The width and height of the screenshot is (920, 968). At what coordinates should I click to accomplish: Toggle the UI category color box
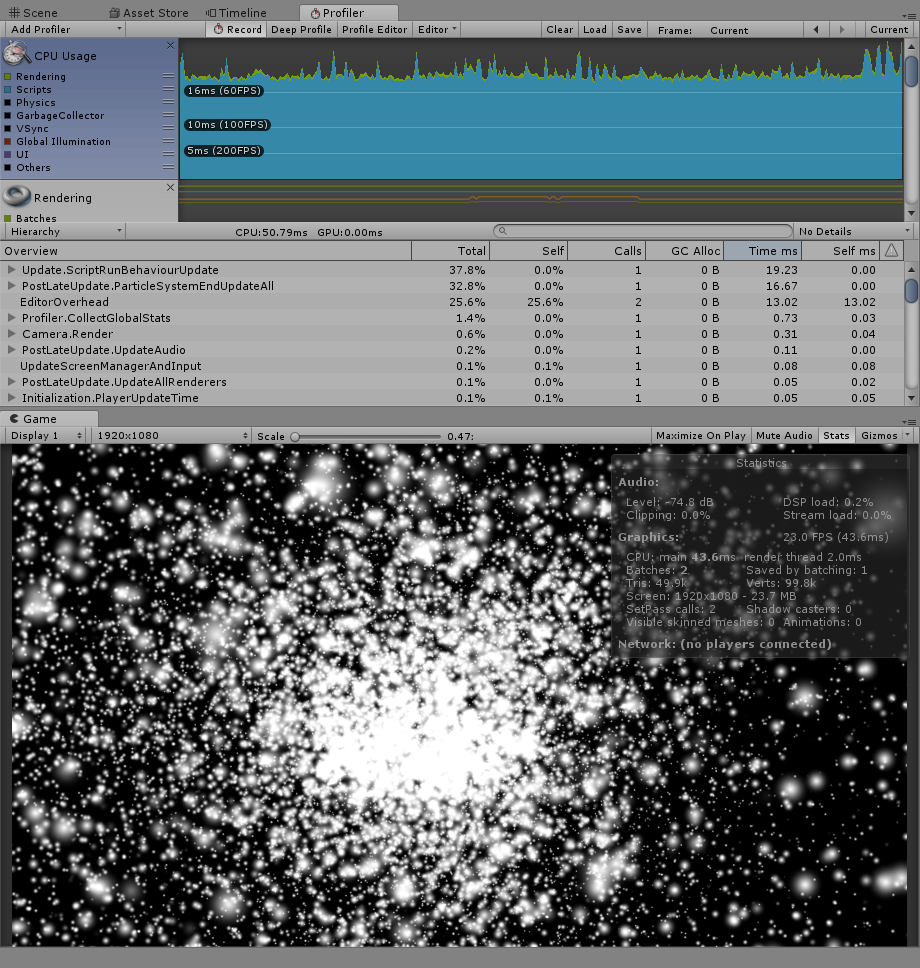(8, 154)
